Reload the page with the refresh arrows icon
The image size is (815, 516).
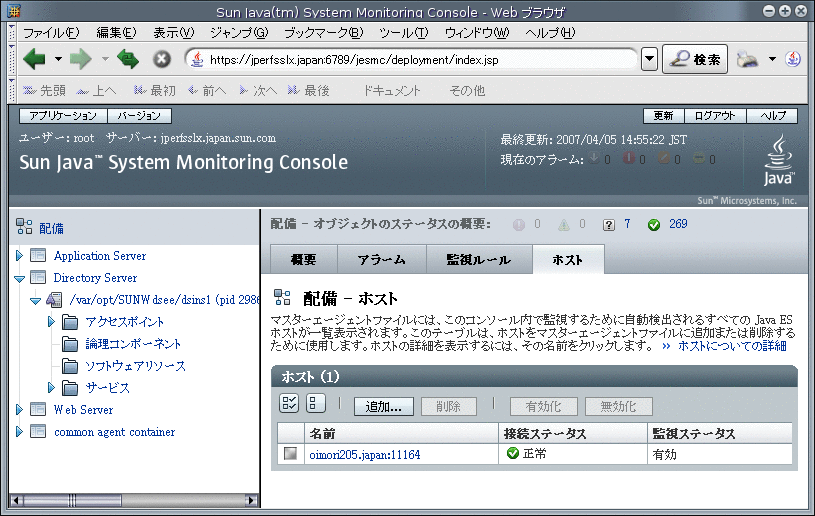pyautogui.click(x=128, y=59)
